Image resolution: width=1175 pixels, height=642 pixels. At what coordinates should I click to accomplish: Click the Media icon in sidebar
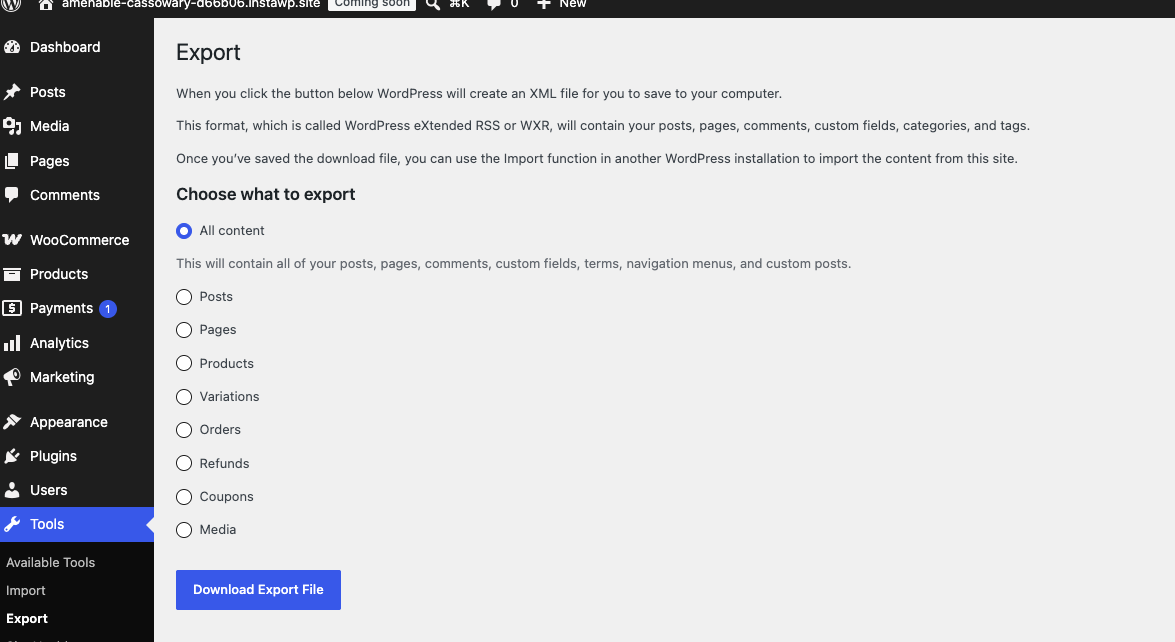[12, 127]
